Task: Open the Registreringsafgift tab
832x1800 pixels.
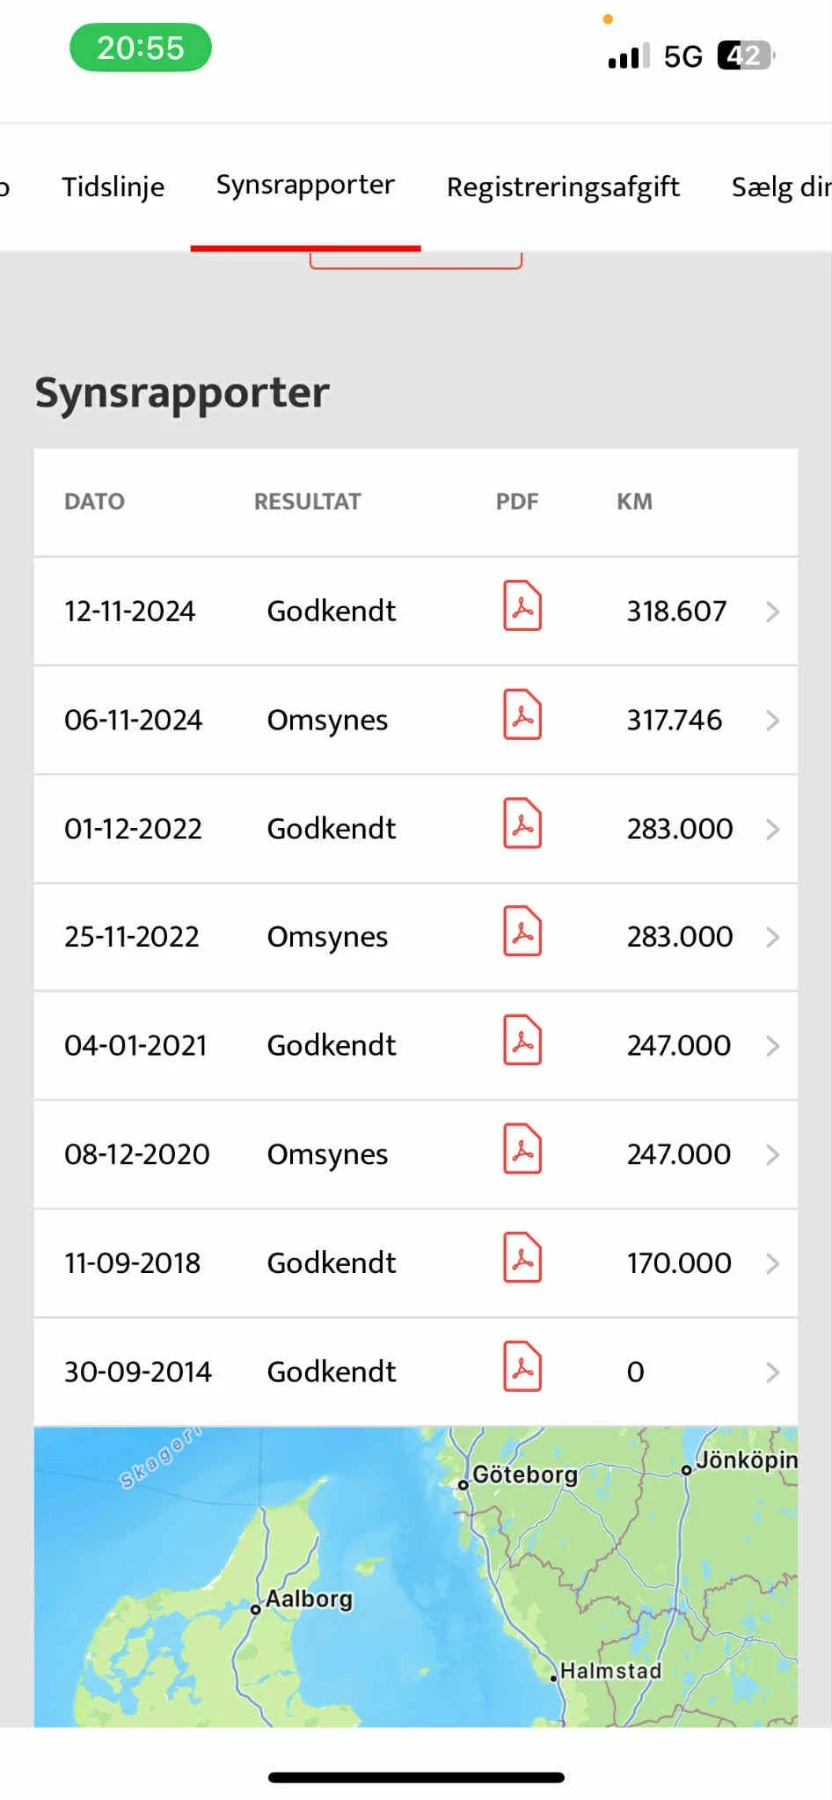Action: click(x=563, y=187)
